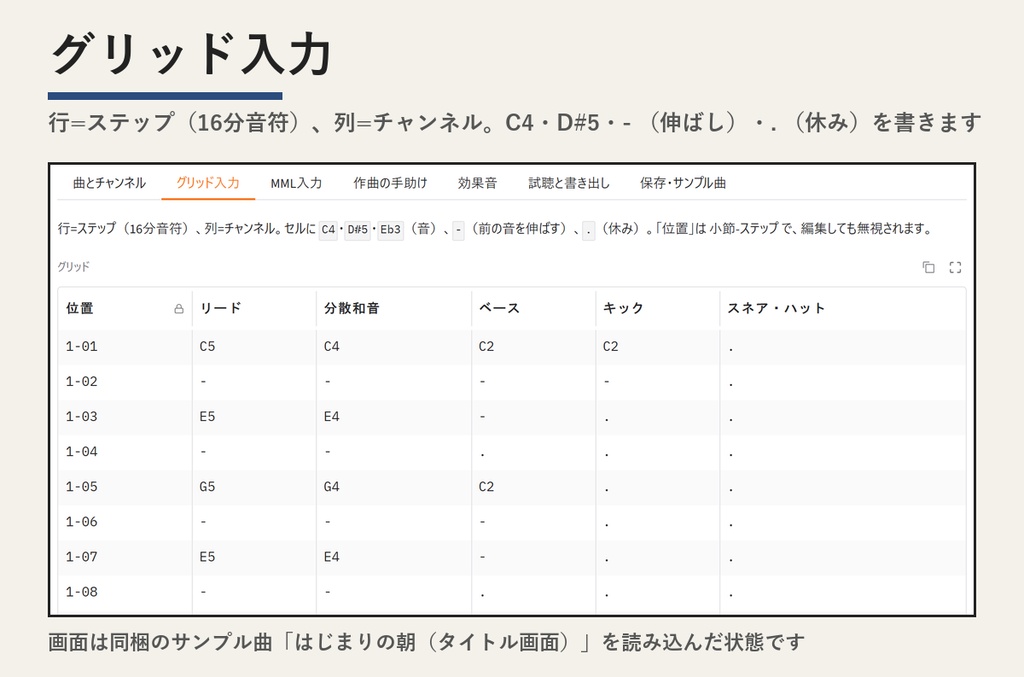Viewport: 1024px width, 677px height.
Task: Click the 位置 column header
Action: coord(125,308)
